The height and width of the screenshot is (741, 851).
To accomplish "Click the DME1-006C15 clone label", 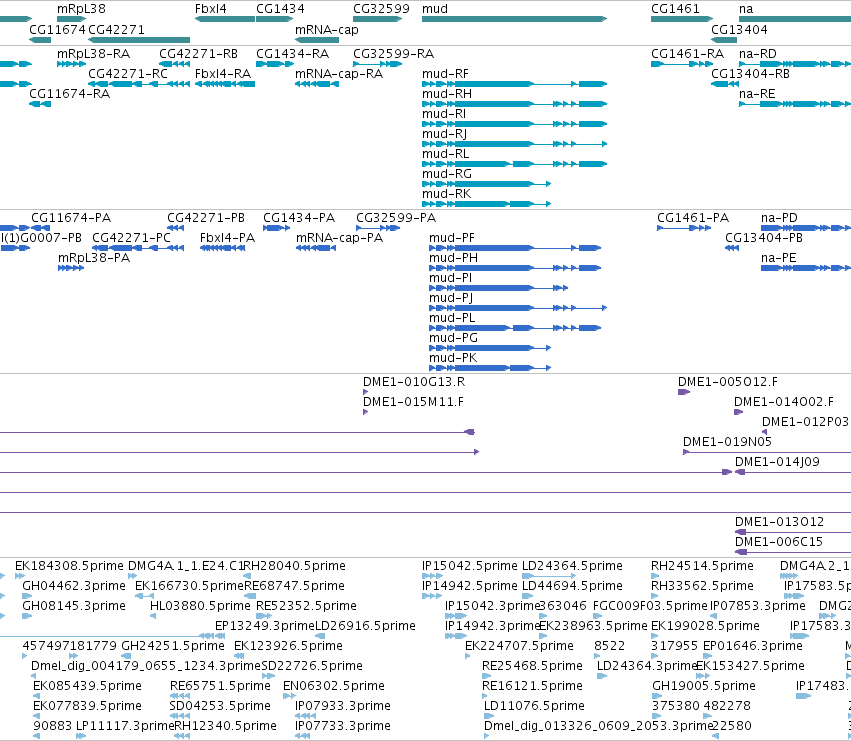I will [779, 542].
